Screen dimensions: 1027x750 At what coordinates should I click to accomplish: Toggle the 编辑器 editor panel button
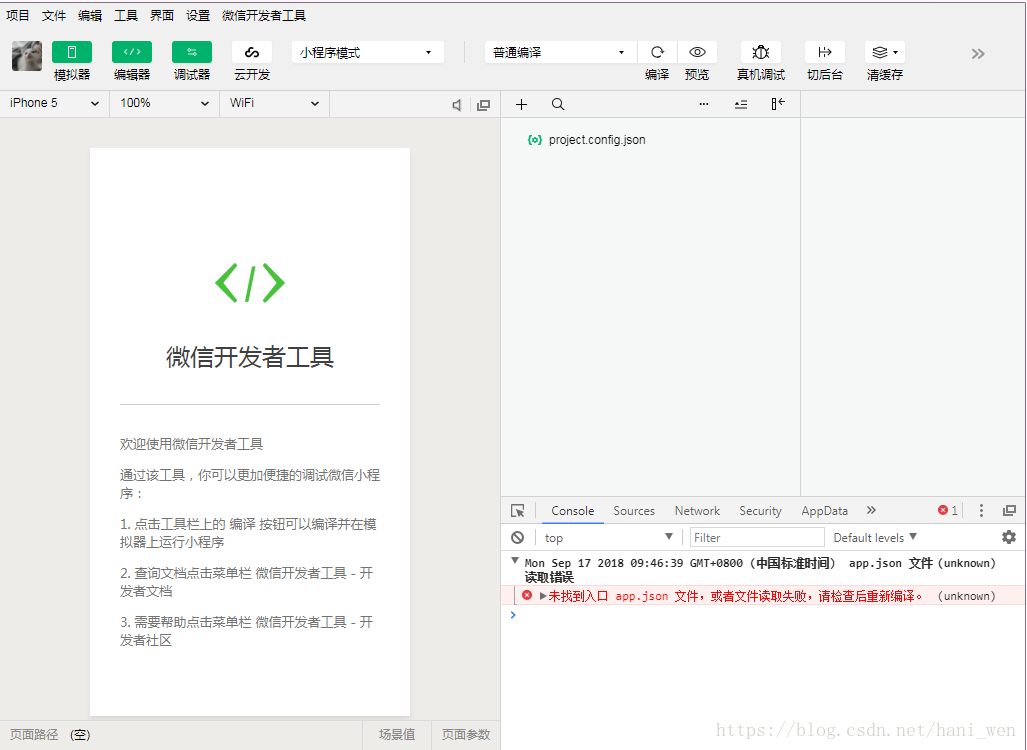(132, 52)
